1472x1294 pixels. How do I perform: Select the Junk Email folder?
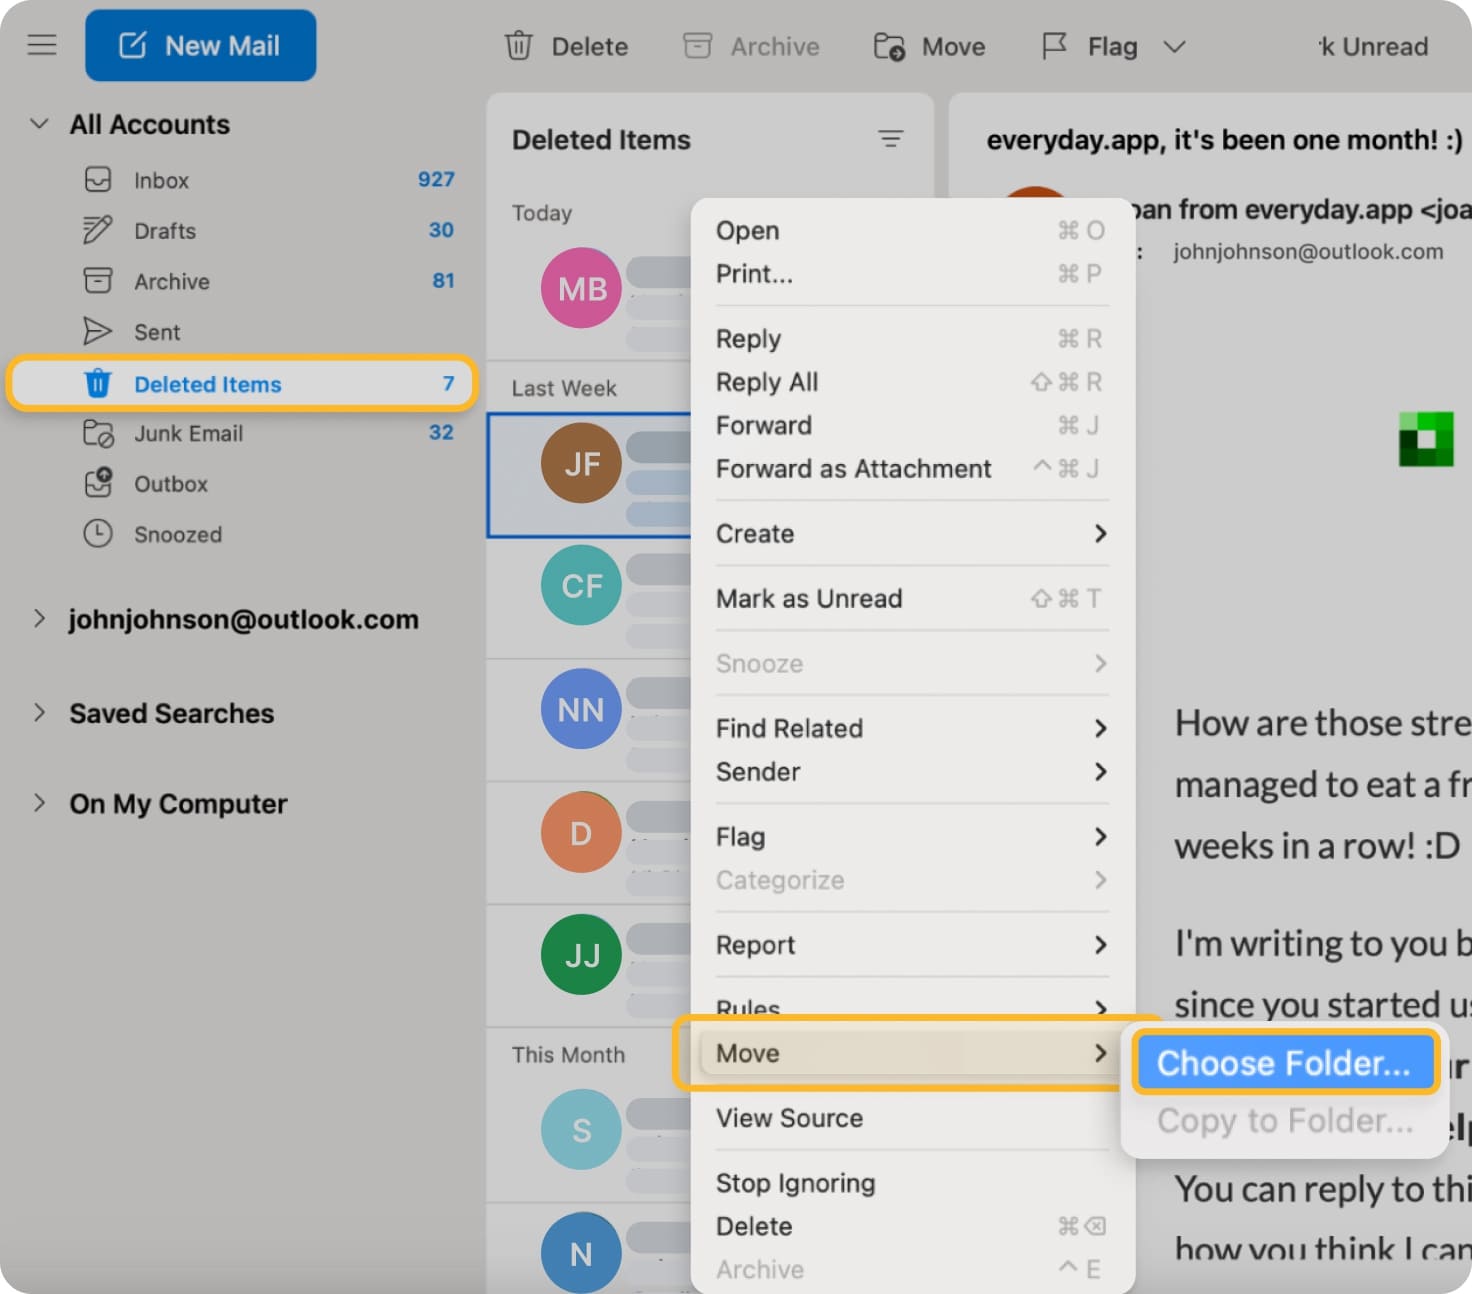pyautogui.click(x=189, y=433)
